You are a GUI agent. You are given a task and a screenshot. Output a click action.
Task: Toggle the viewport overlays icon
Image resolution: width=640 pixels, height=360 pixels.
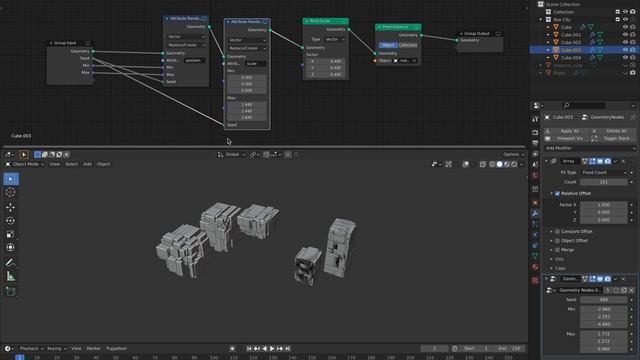coord(466,164)
